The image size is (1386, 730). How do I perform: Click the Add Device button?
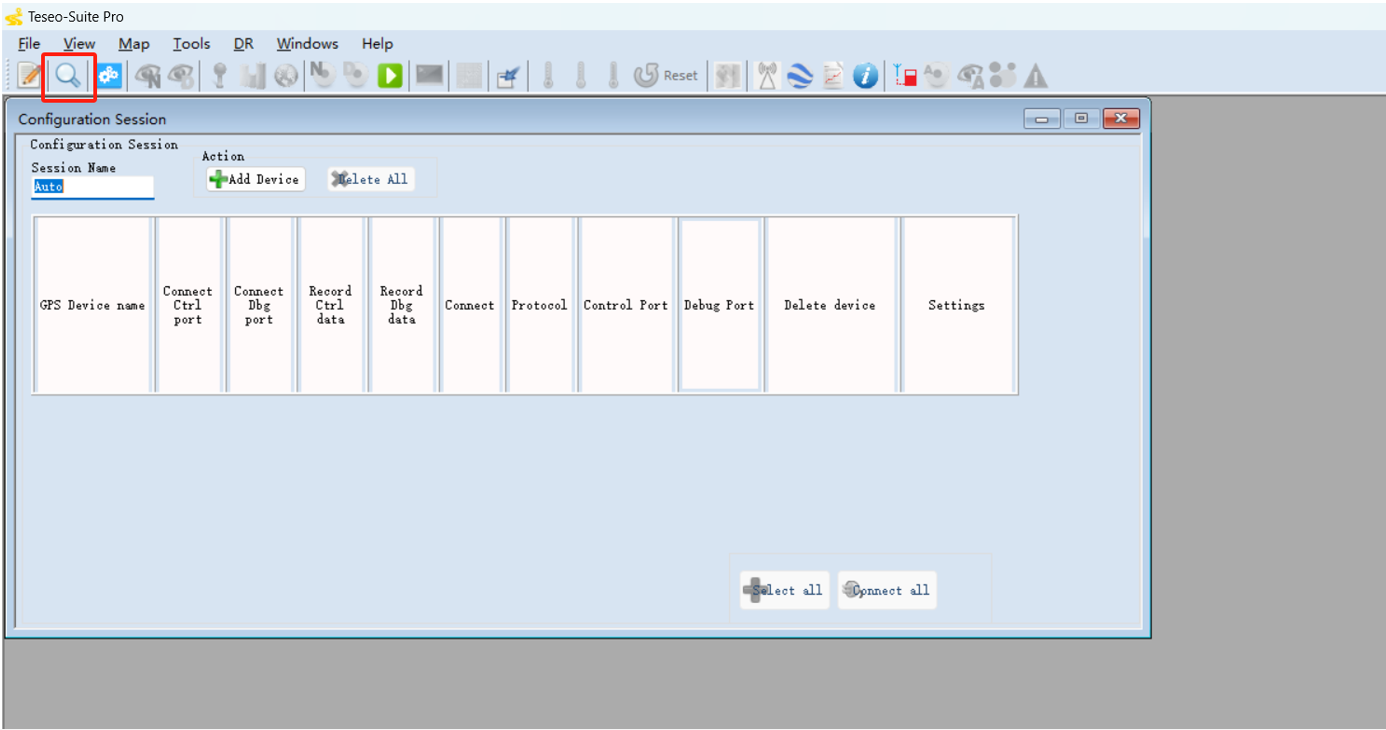pyautogui.click(x=255, y=179)
